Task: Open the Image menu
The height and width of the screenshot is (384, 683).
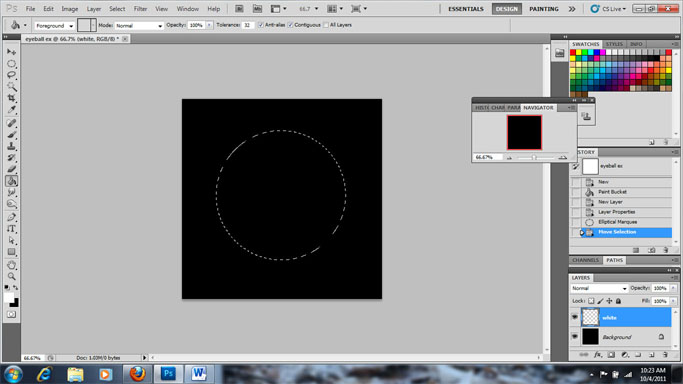Action: click(70, 9)
